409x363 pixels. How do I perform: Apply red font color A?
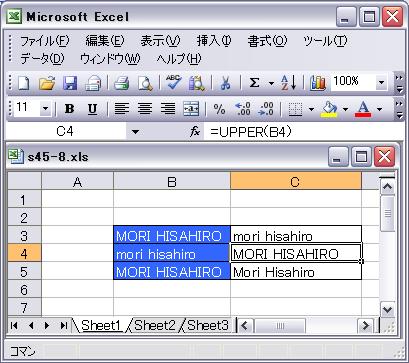click(x=363, y=109)
